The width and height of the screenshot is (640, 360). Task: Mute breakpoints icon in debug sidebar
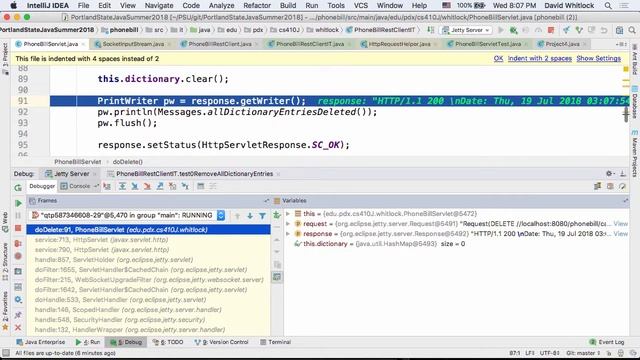(18, 256)
